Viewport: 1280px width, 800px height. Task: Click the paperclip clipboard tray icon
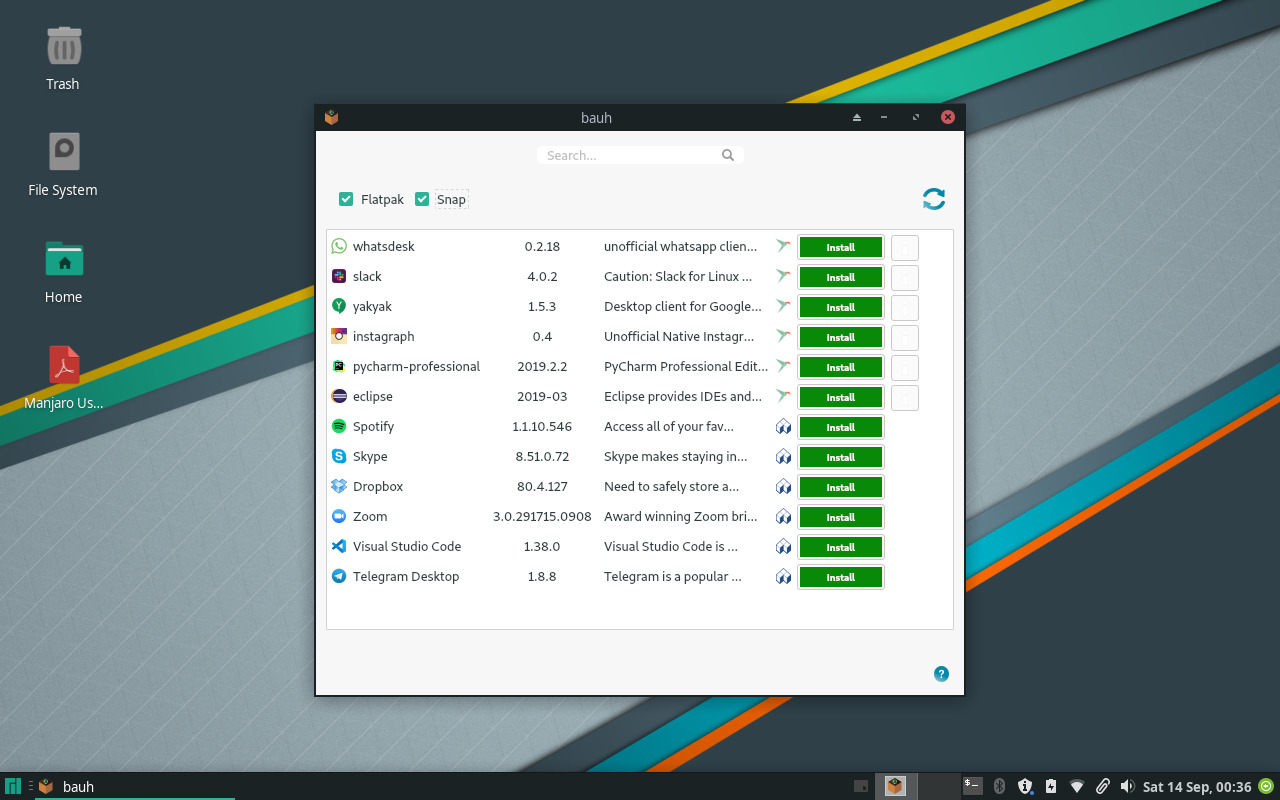pyautogui.click(x=1102, y=786)
